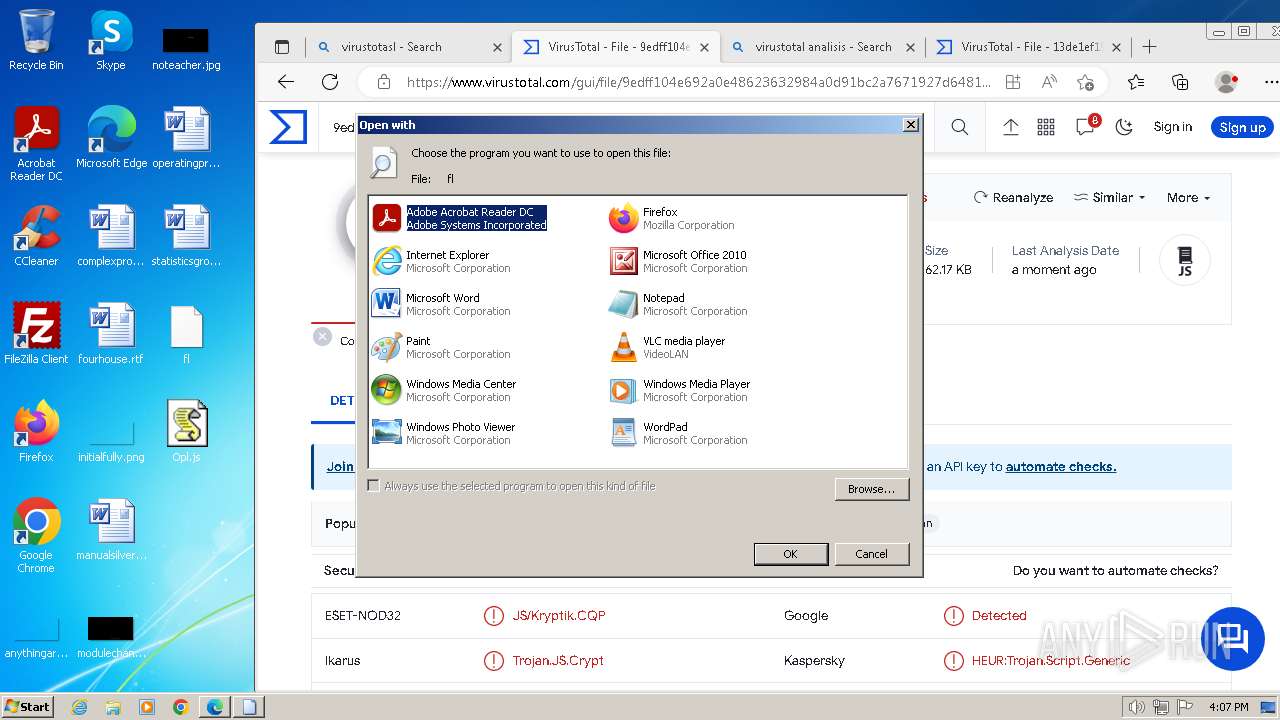
Task: Select Windows Photo Viewer program
Action: 443,433
